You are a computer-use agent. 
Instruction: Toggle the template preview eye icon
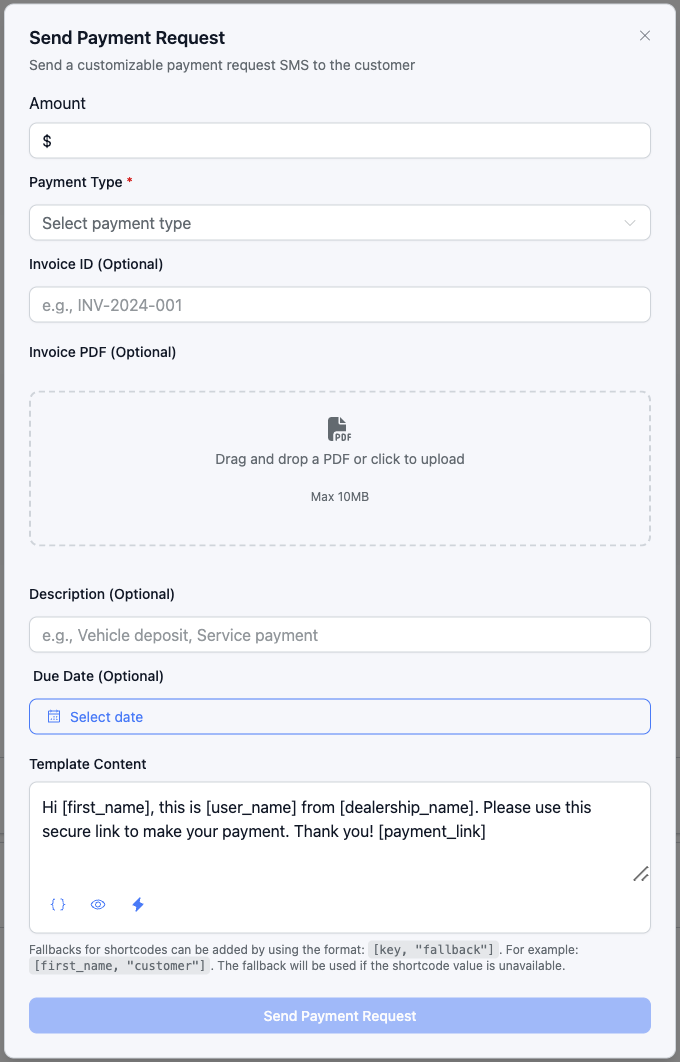pos(98,904)
